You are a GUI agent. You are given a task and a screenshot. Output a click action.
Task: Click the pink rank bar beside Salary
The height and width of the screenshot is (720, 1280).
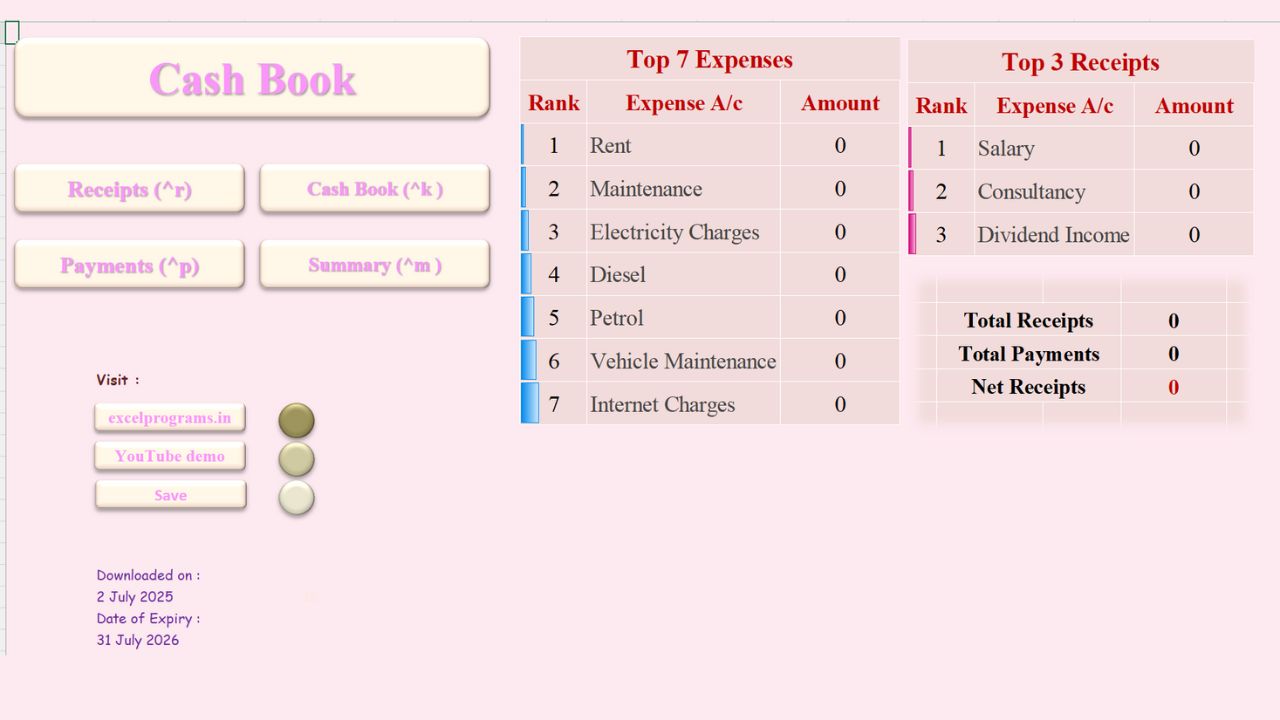[x=912, y=148]
